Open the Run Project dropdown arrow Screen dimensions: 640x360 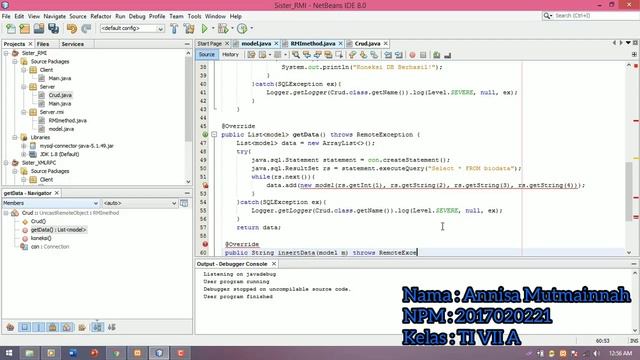pos(213,29)
